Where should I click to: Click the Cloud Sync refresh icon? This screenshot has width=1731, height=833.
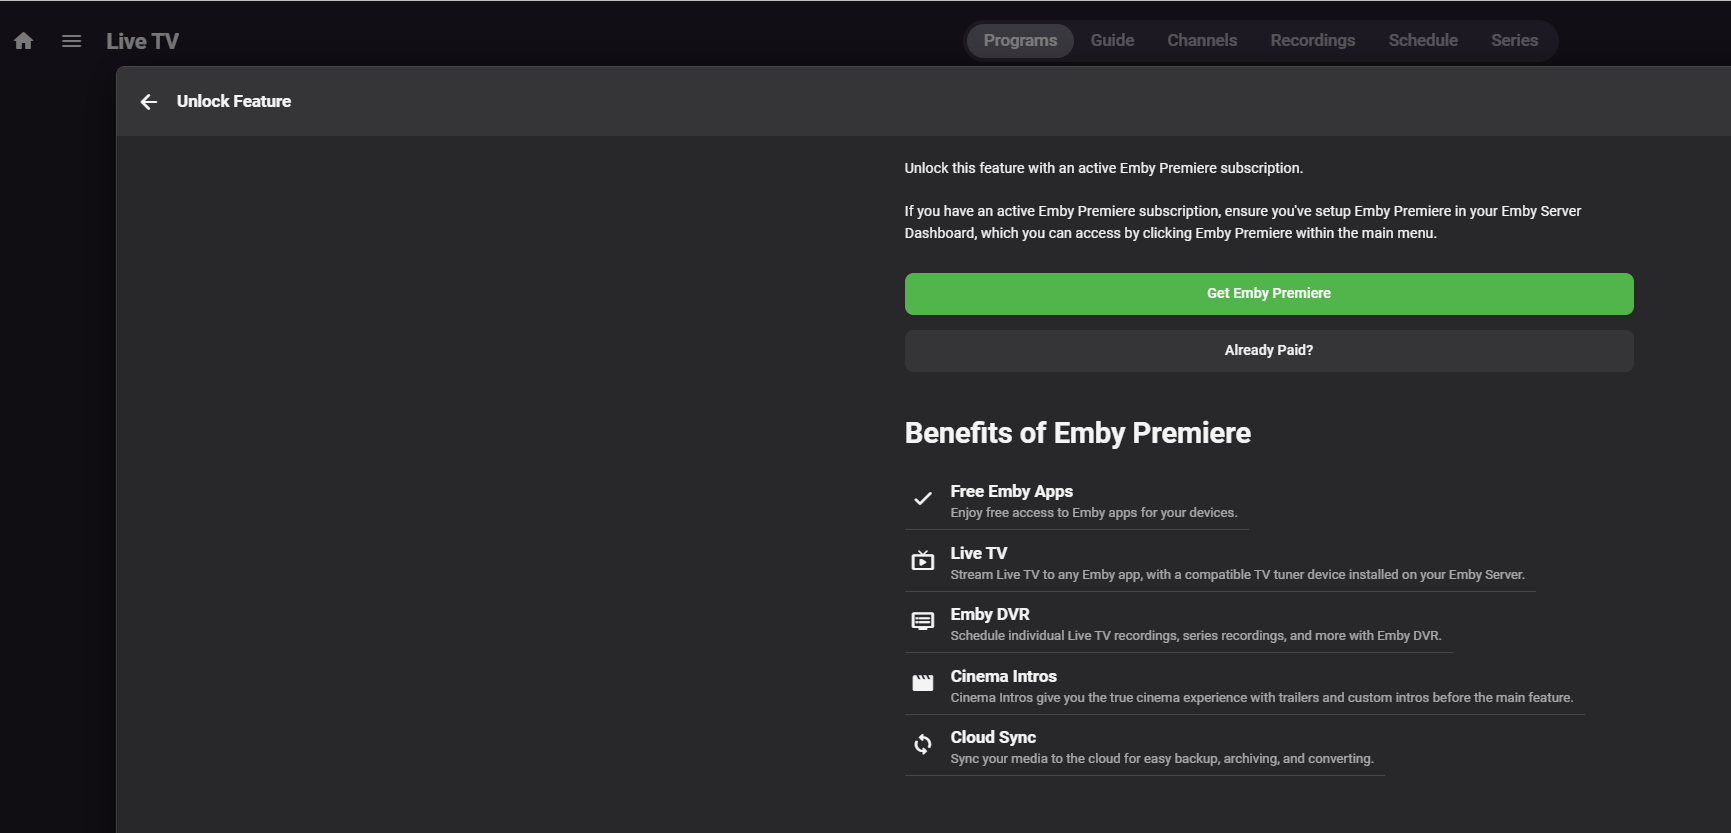point(923,744)
